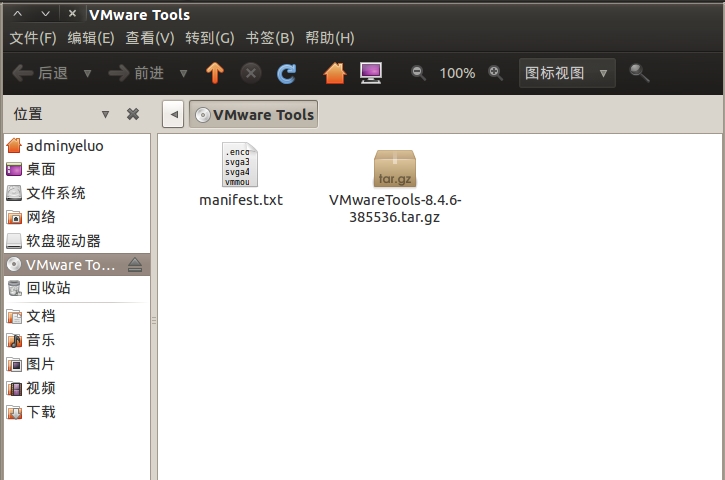Viewport: 725px width, 480px height.
Task: Open 文档 bookmark in sidebar
Action: 77,316
